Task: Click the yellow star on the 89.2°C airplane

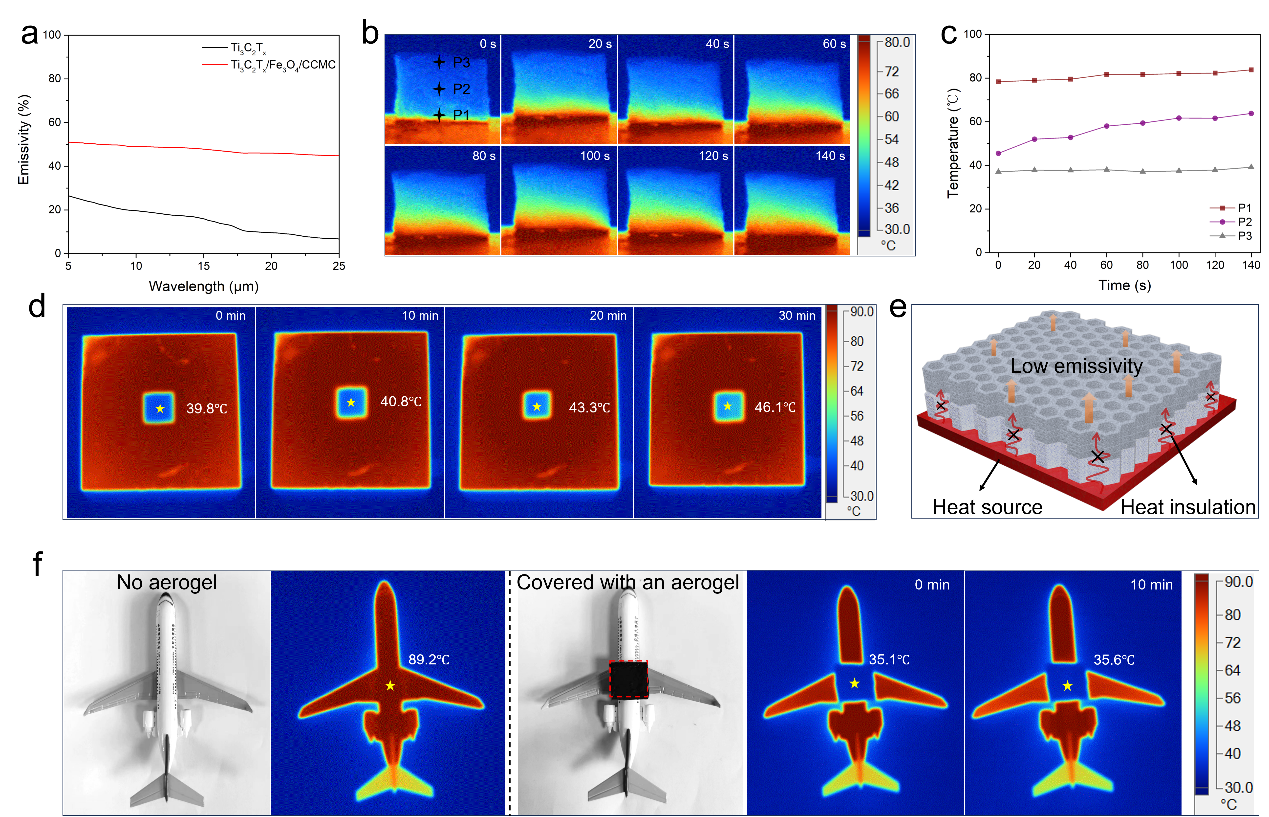Action: [x=390, y=685]
